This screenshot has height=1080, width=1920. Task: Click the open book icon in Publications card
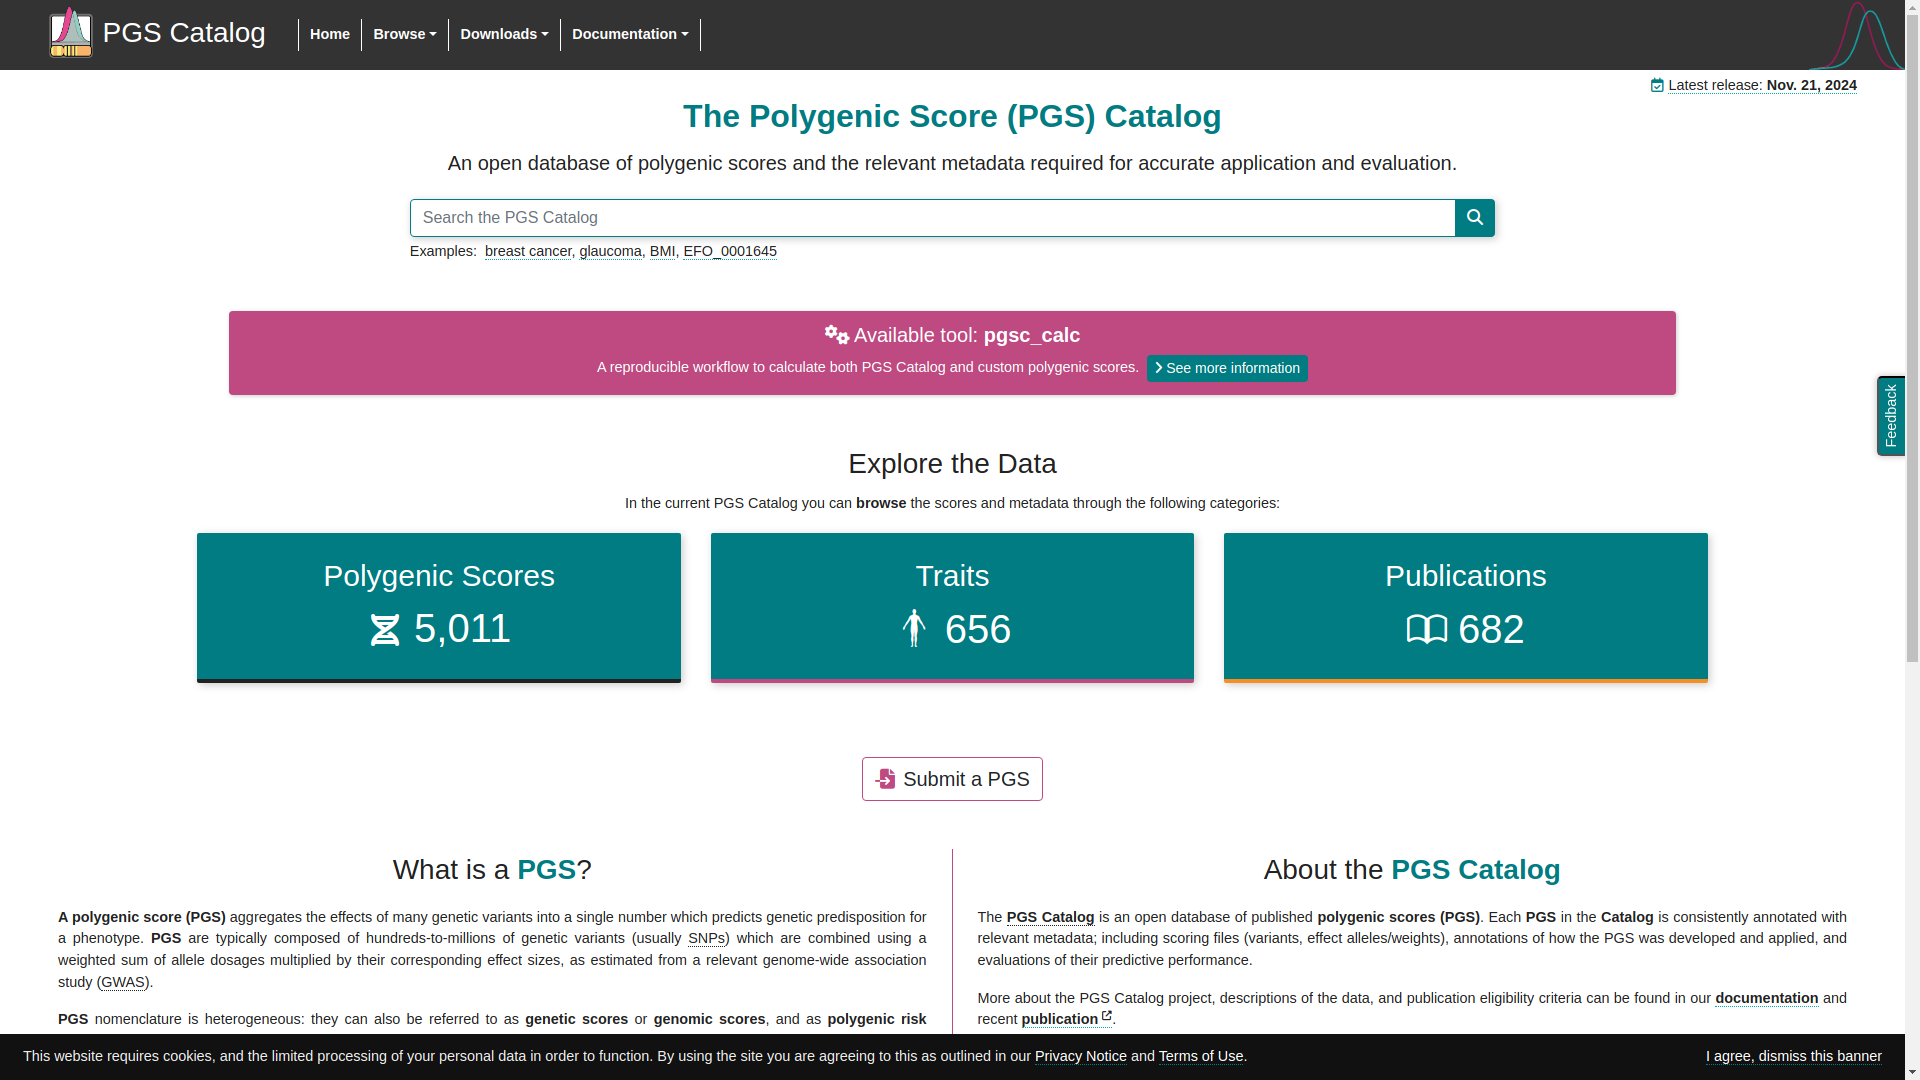[x=1427, y=630]
